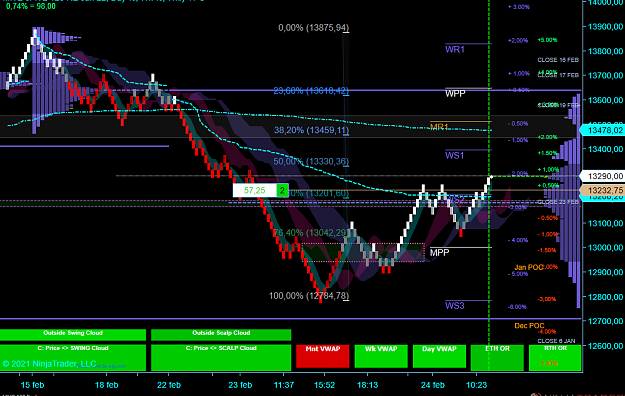Click the 15:52 time axis label
625x396 pixels.
(324, 385)
